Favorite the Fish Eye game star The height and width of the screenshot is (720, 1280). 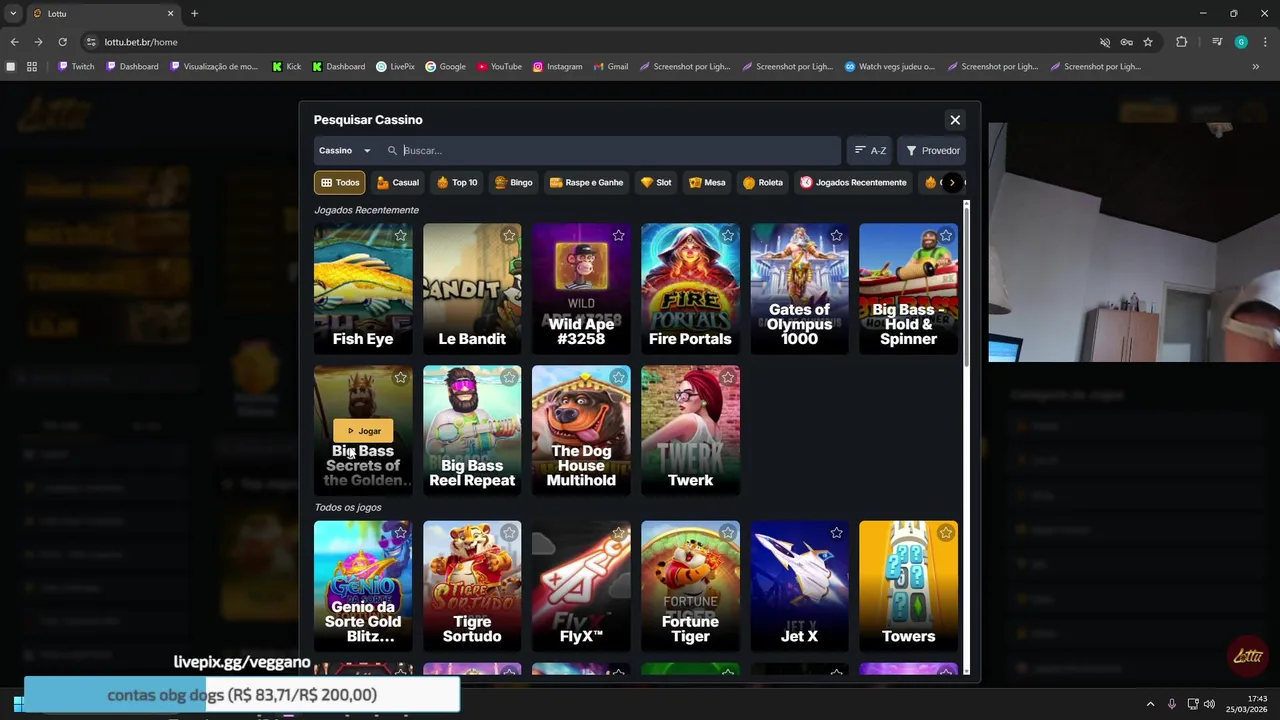click(400, 236)
